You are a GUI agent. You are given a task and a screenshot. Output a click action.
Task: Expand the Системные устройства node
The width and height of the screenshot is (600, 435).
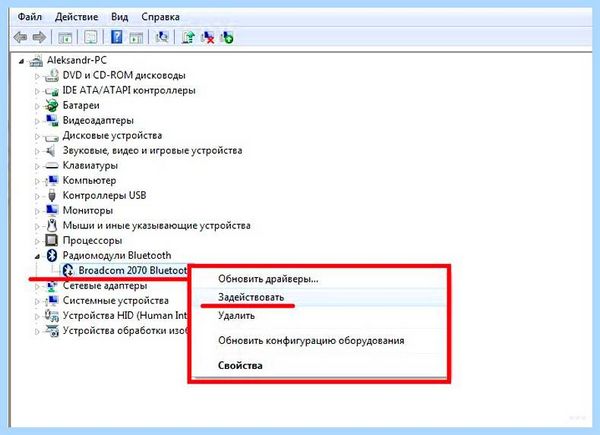click(37, 301)
